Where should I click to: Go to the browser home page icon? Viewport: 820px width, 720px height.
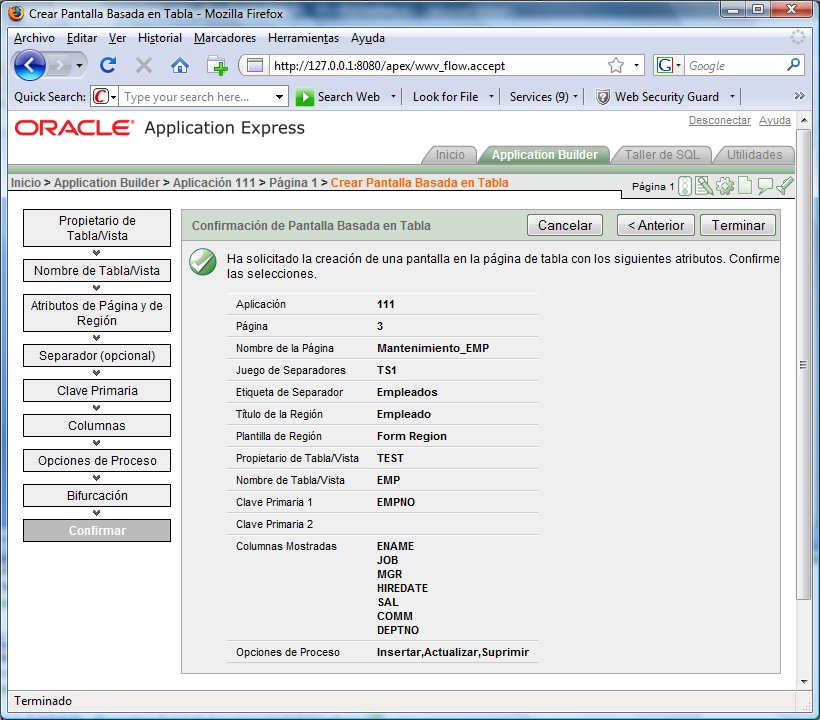click(x=180, y=65)
